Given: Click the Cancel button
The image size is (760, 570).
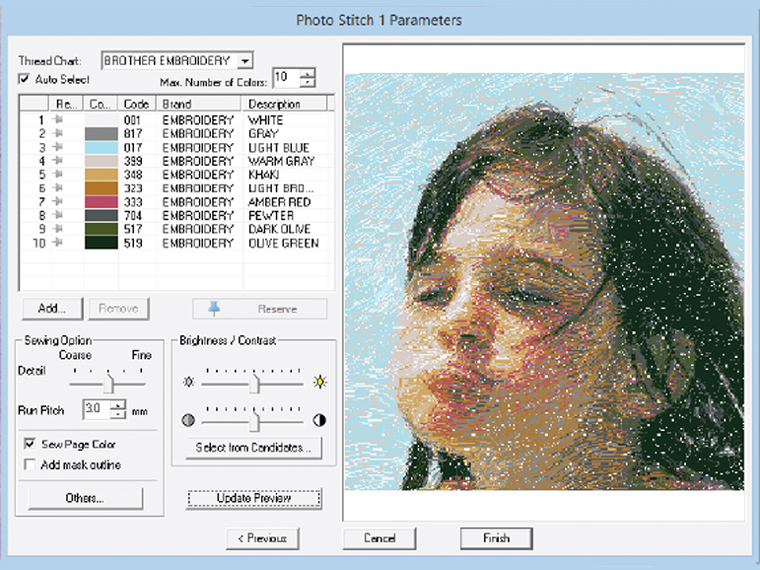Looking at the screenshot, I should click(380, 538).
